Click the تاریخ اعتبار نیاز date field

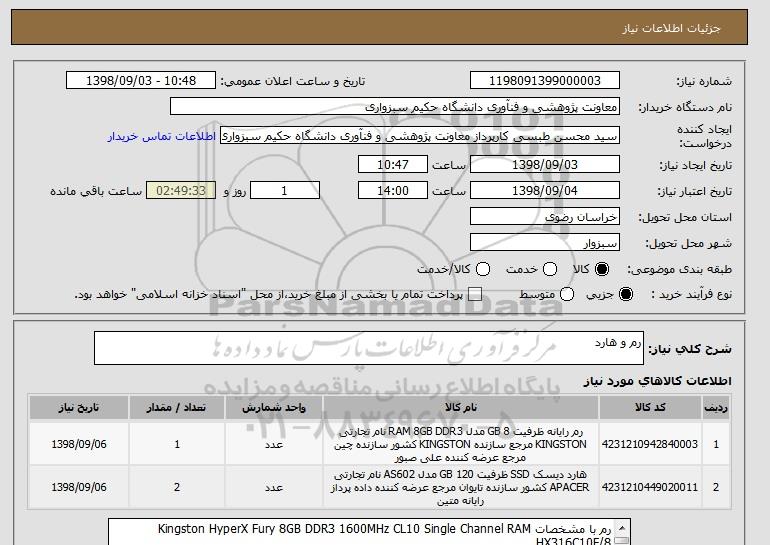tap(545, 191)
